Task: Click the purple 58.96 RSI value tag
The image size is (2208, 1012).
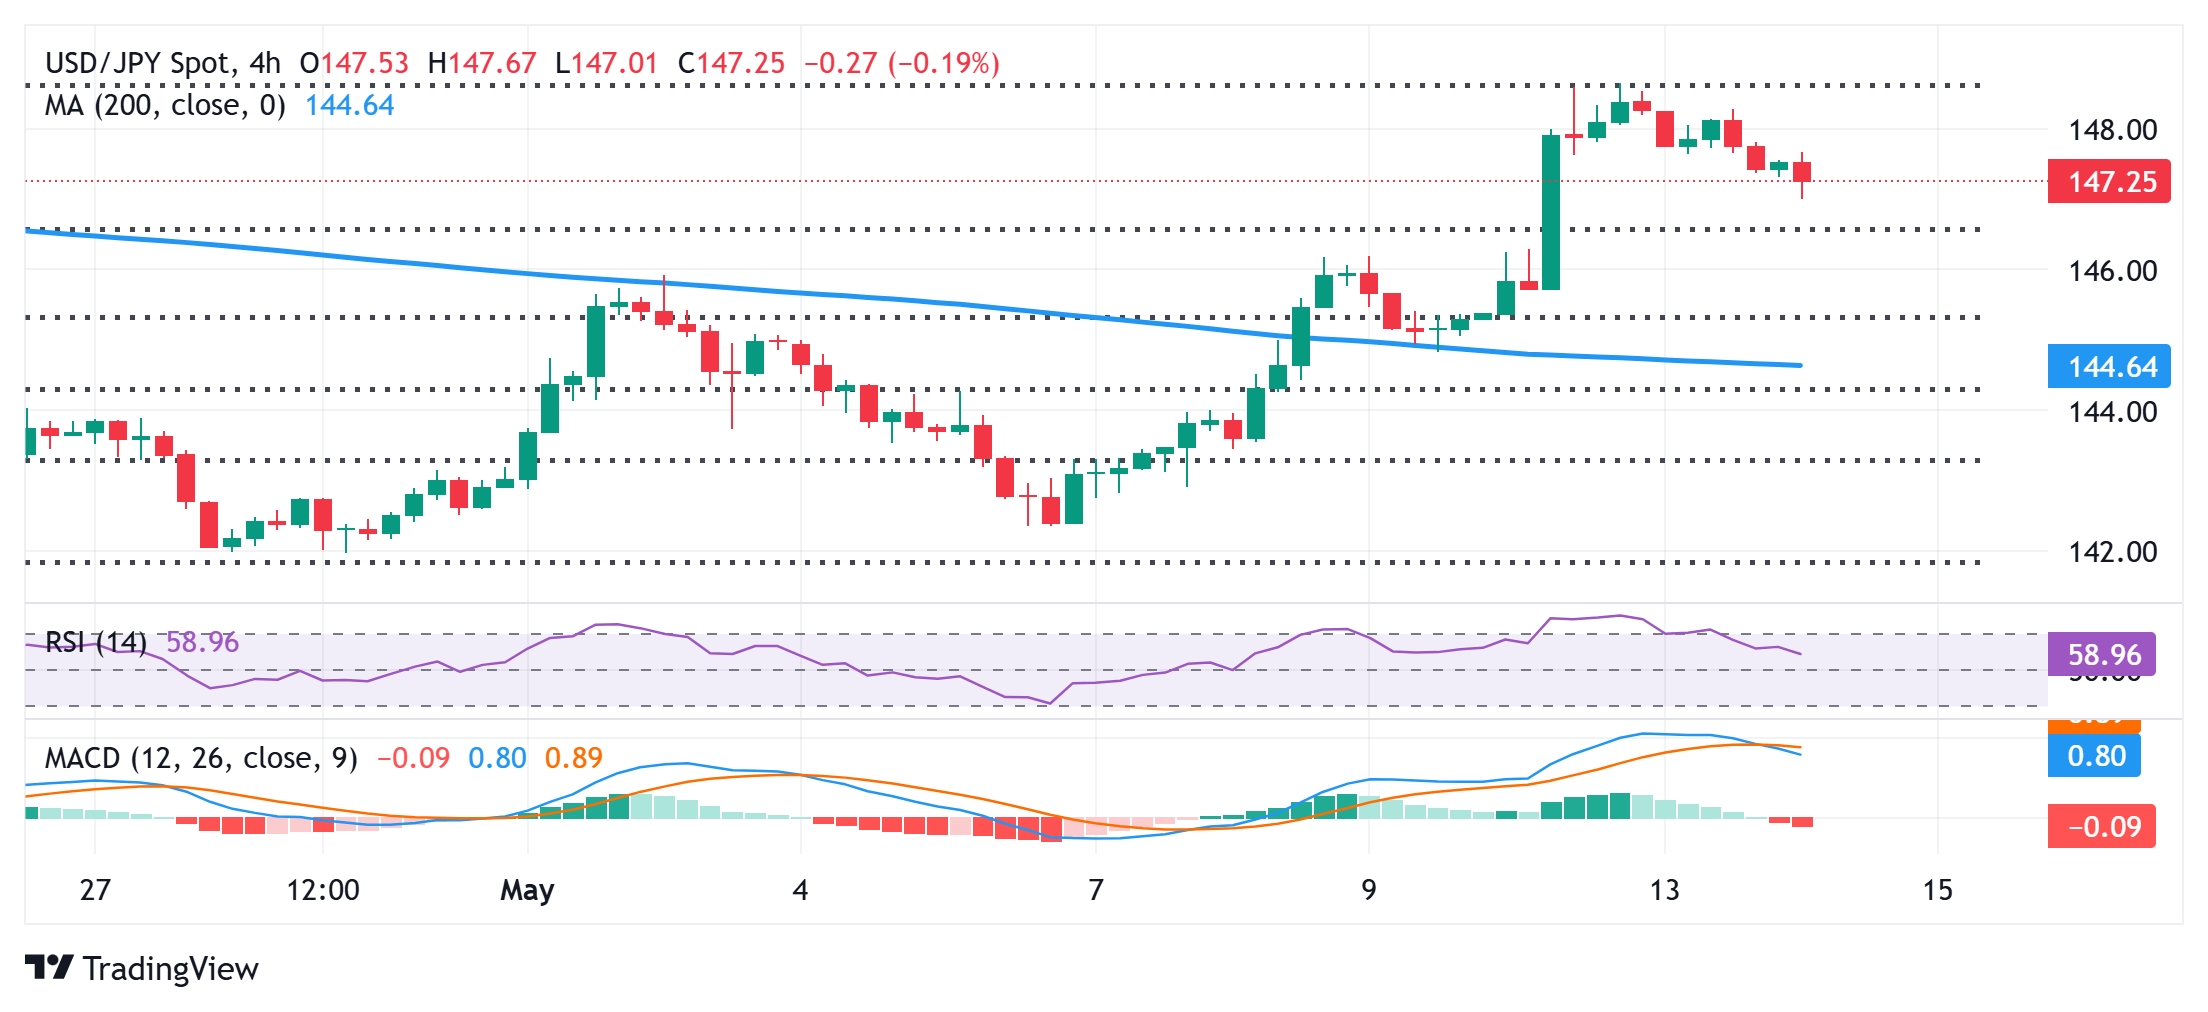Action: (2101, 655)
